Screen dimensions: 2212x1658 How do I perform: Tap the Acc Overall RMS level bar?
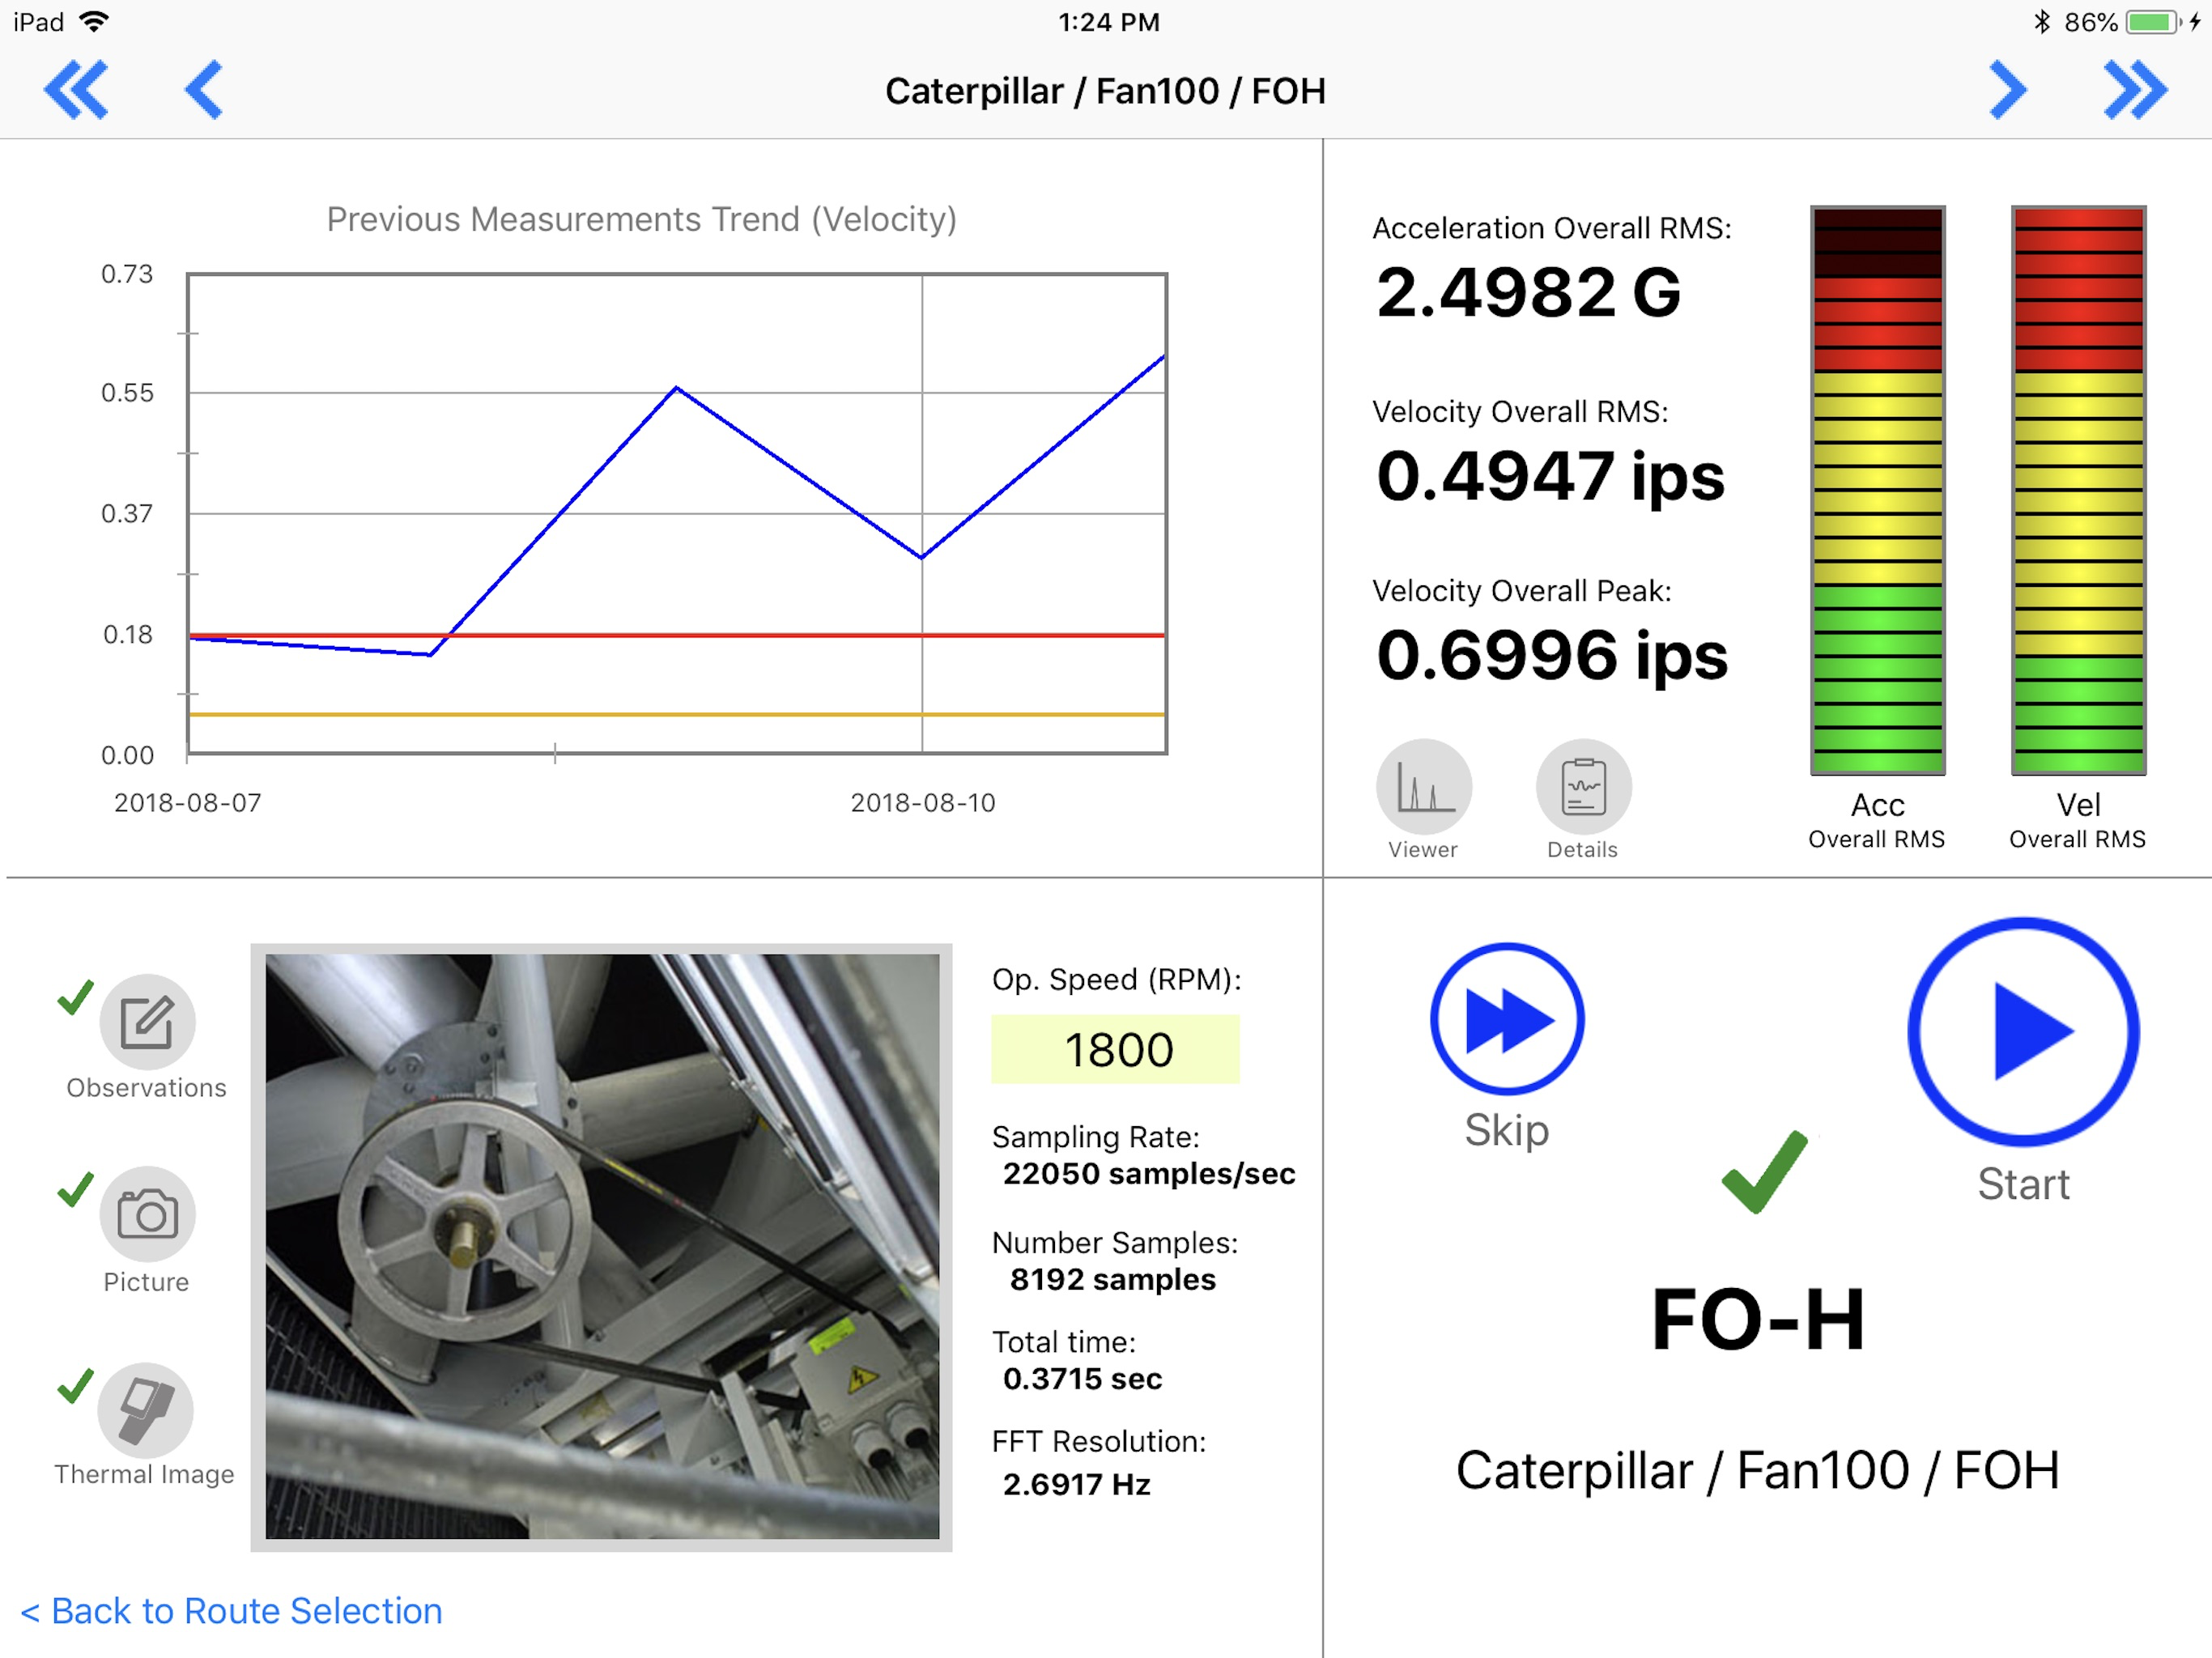(1877, 490)
